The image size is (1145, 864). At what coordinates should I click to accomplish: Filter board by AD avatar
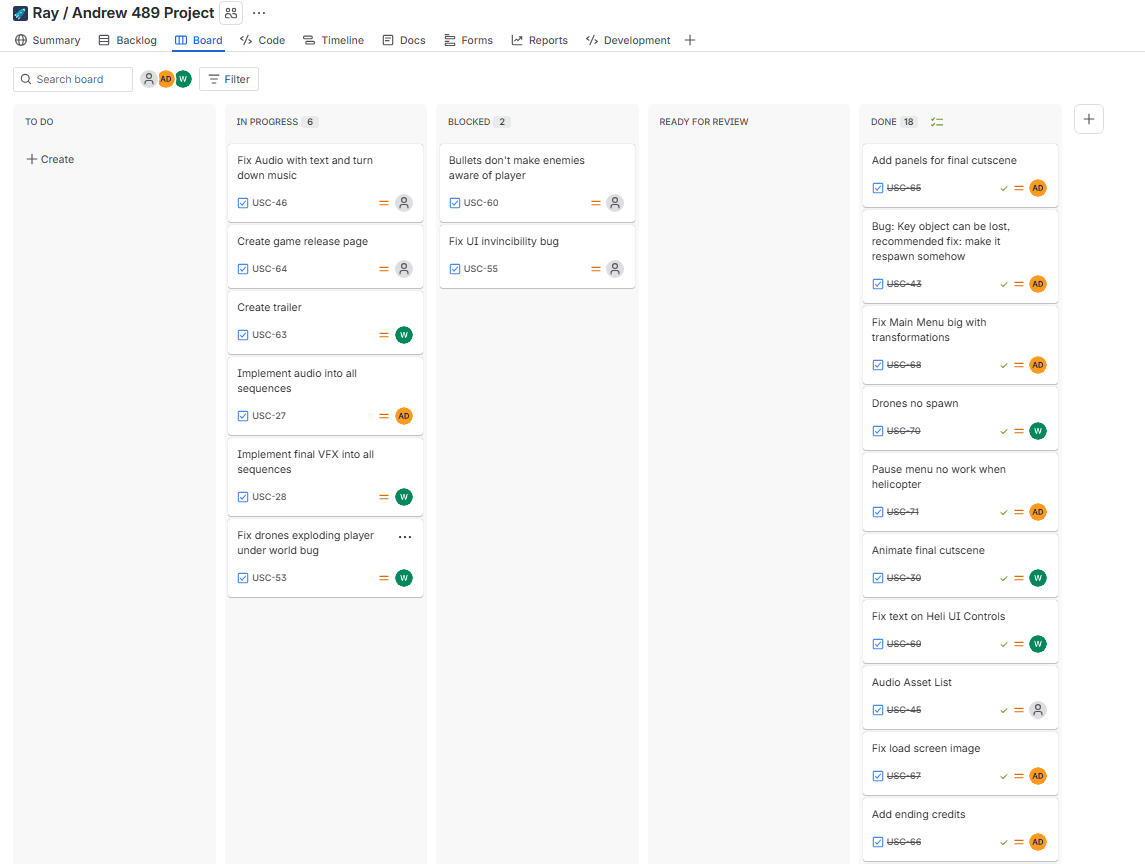(166, 79)
